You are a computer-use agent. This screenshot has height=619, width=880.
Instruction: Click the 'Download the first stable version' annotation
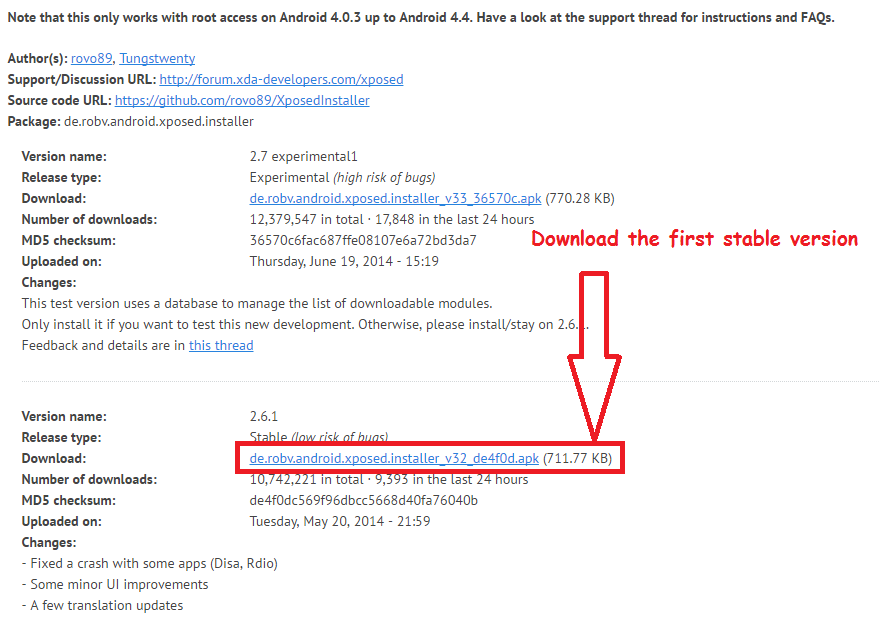coord(695,239)
